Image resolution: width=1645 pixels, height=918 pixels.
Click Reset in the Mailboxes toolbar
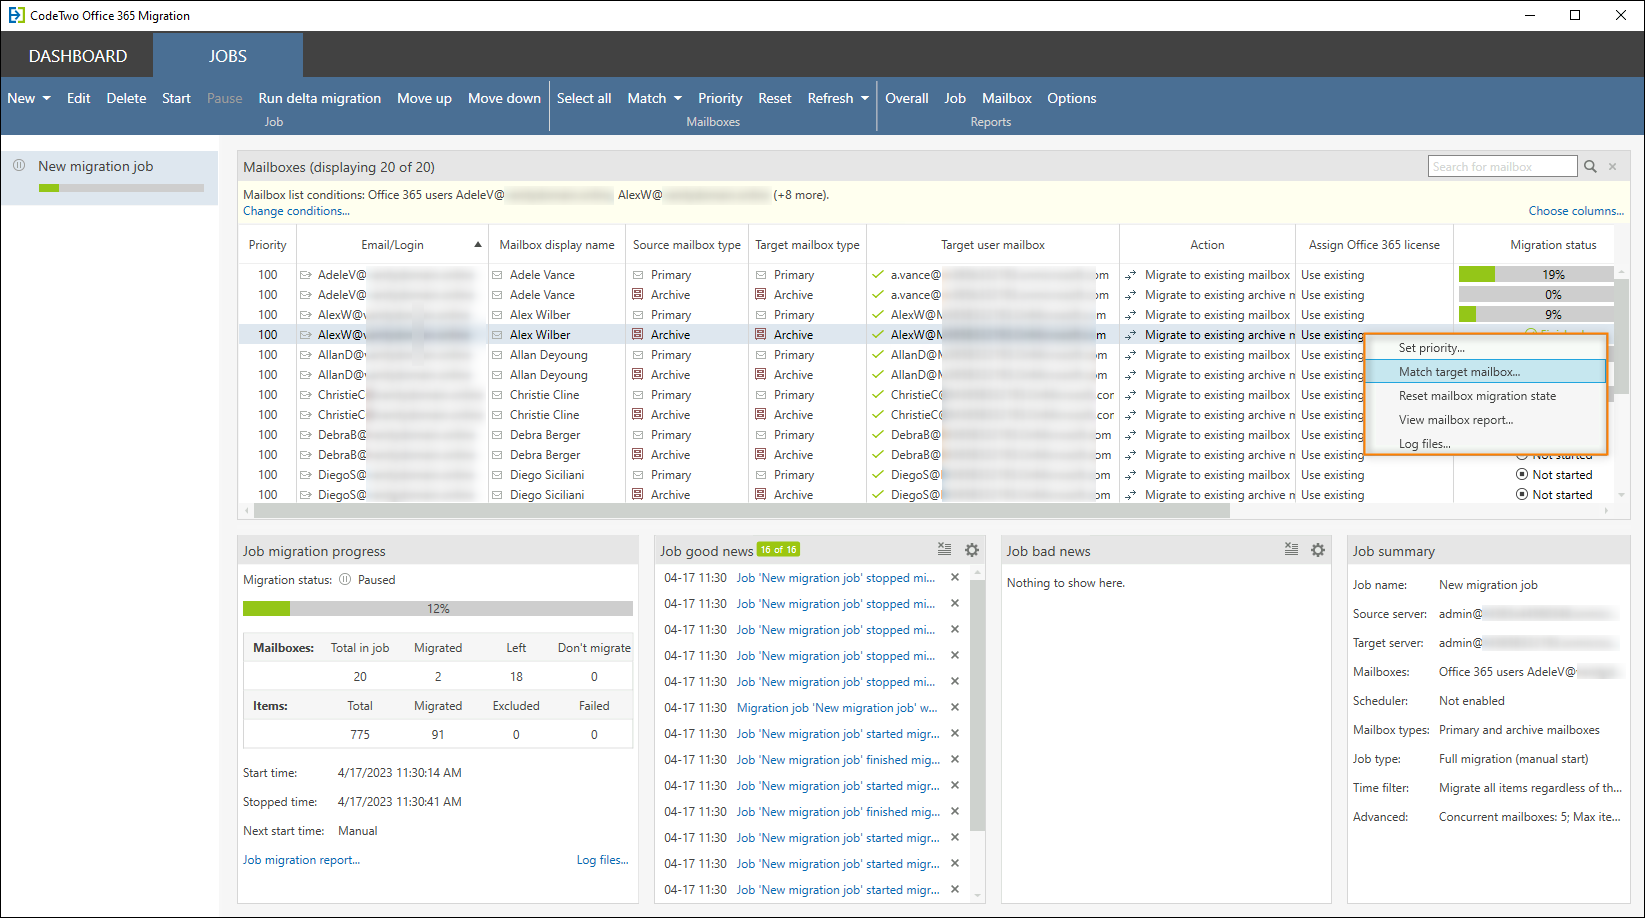pos(774,98)
